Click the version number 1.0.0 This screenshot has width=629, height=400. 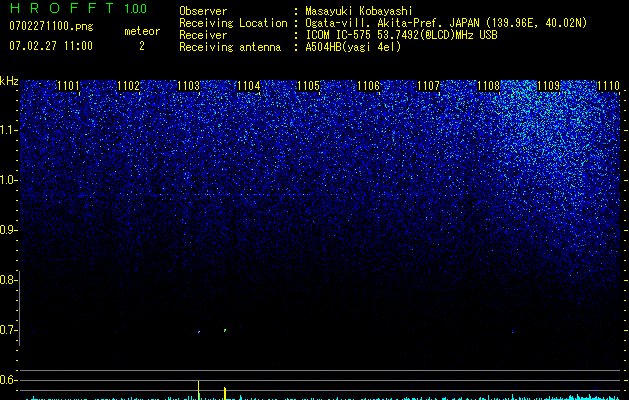pyautogui.click(x=136, y=8)
